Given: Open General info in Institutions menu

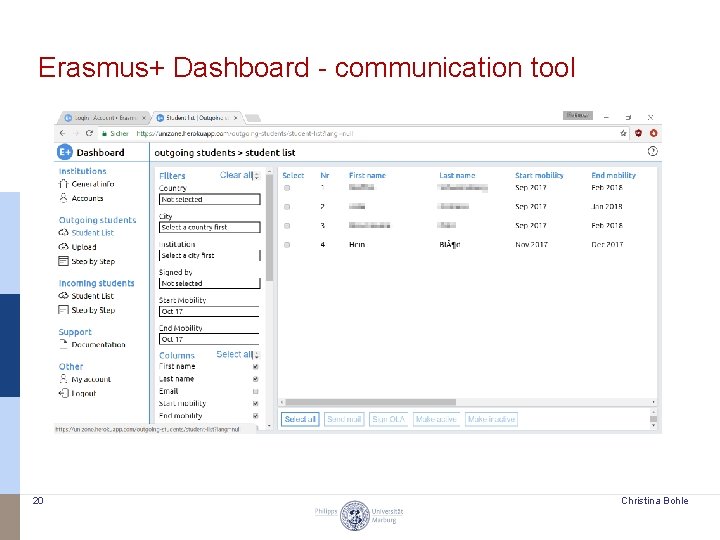Looking at the screenshot, I should click(93, 184).
